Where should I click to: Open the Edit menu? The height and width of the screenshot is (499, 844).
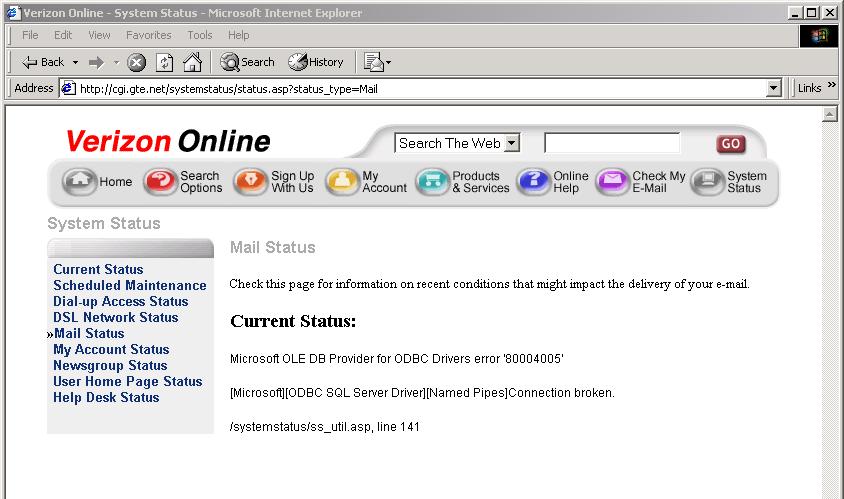click(63, 36)
